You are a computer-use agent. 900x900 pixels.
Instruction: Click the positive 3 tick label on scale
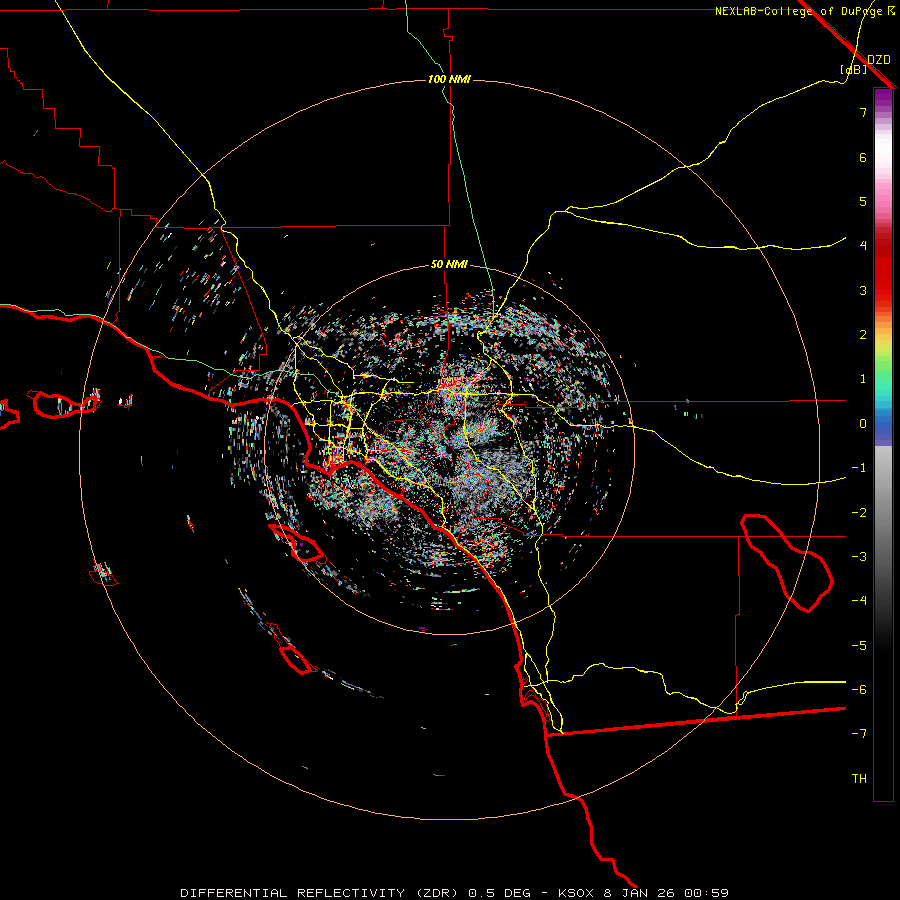(x=863, y=290)
